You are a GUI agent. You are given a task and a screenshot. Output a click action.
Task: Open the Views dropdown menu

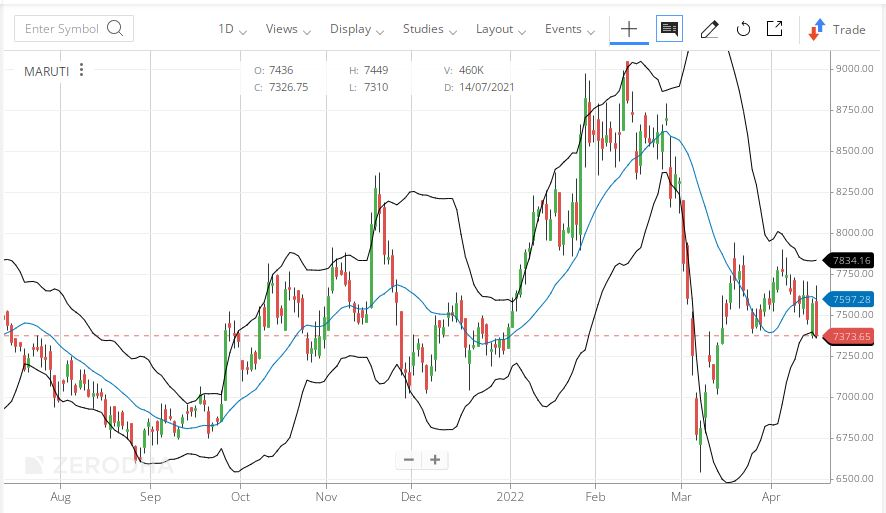288,29
